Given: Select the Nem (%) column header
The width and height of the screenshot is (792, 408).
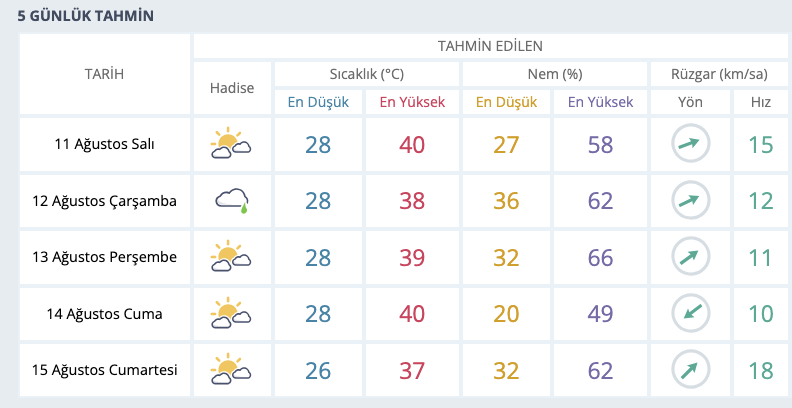Looking at the screenshot, I should pyautogui.click(x=555, y=74).
